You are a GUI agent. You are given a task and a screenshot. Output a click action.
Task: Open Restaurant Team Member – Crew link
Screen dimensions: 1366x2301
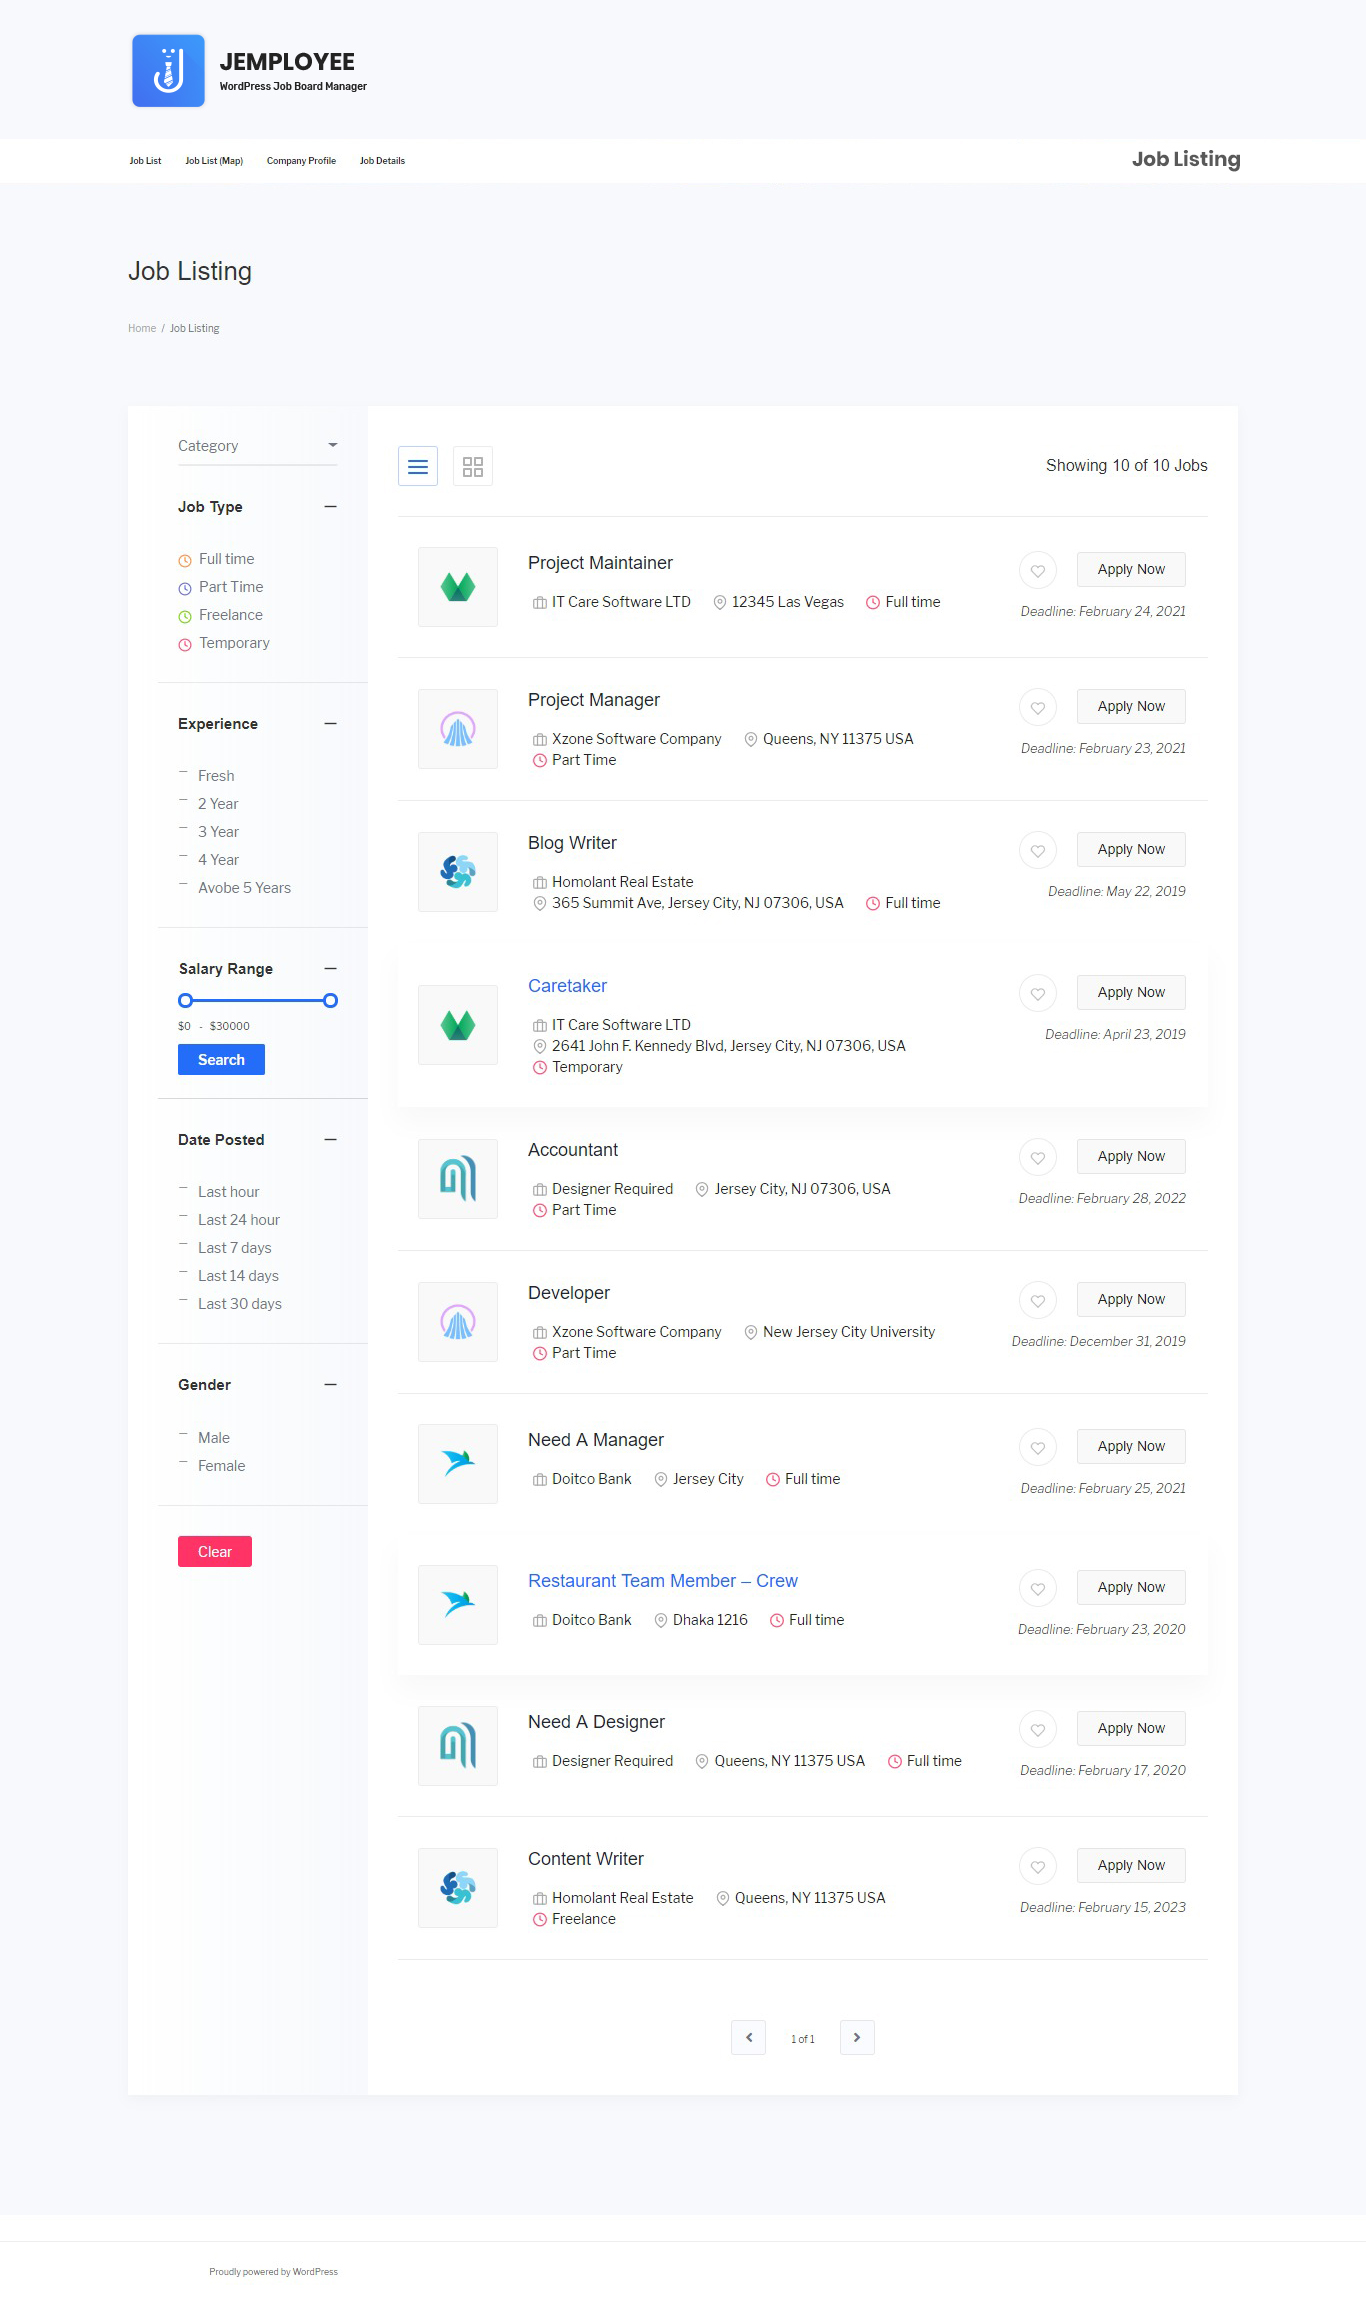pyautogui.click(x=663, y=1581)
